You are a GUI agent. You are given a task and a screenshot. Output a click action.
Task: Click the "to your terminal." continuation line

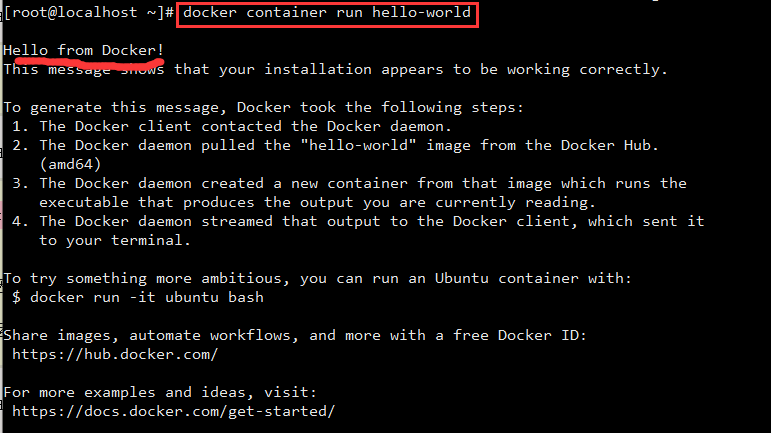[x=115, y=240]
